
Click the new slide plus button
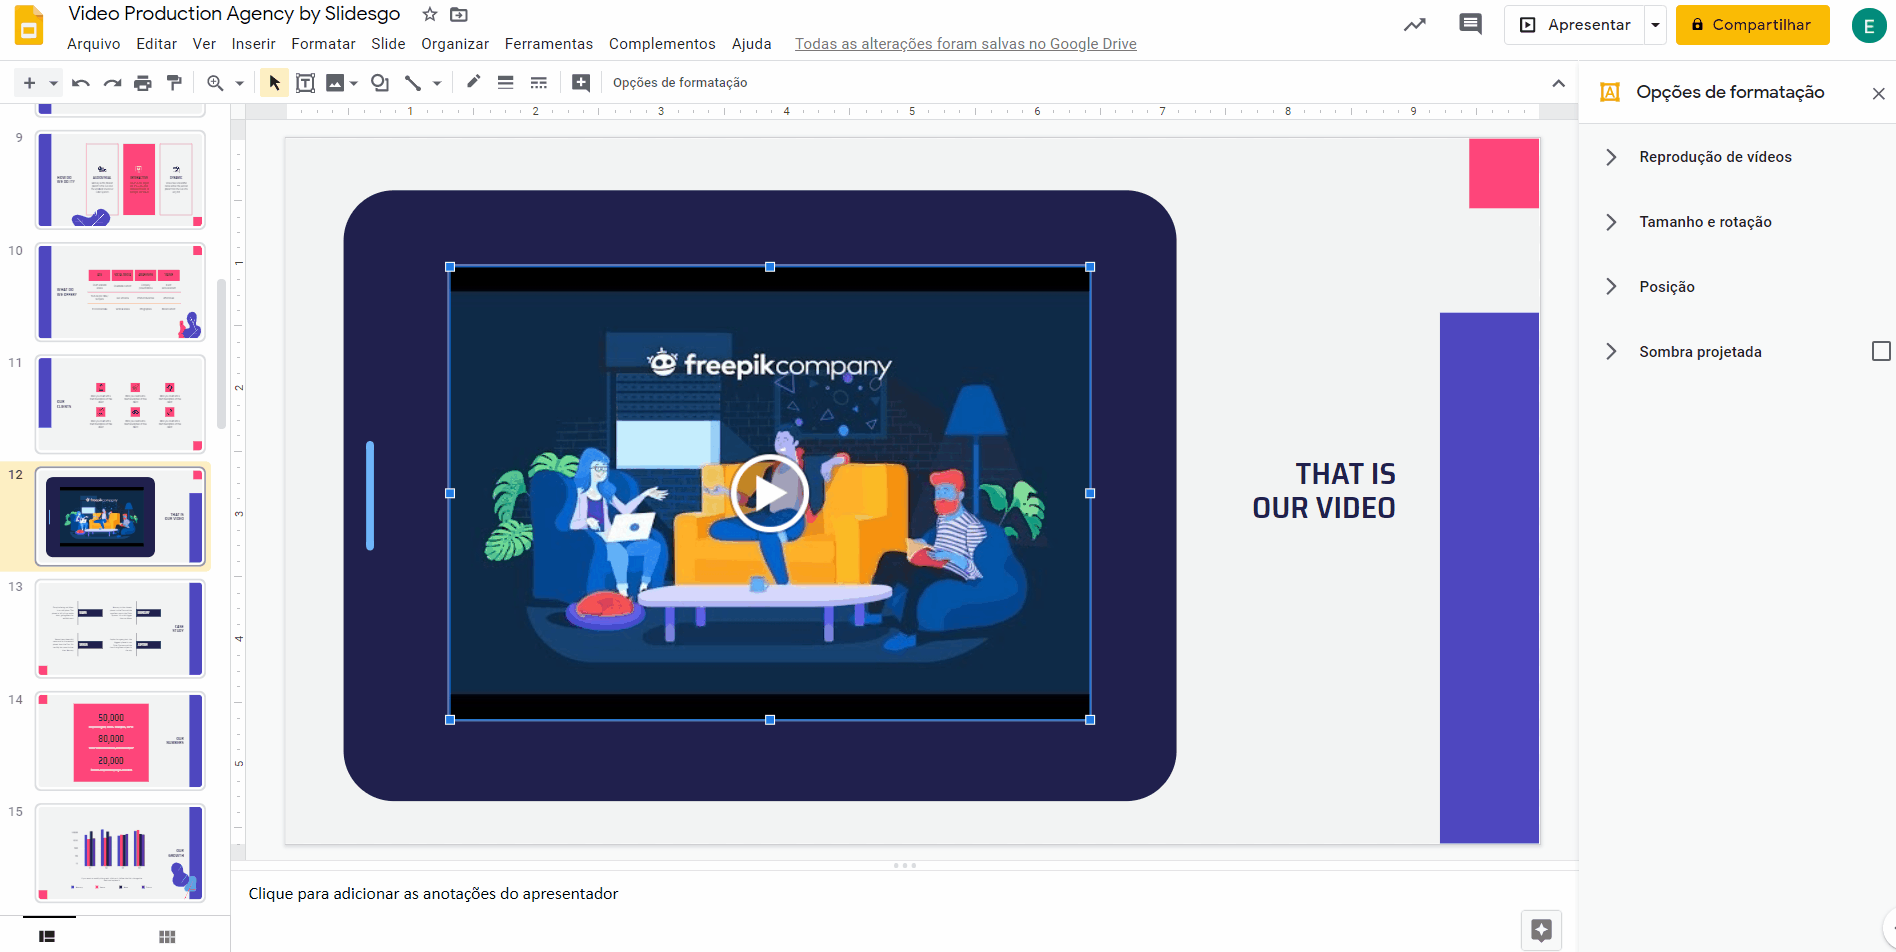point(29,83)
